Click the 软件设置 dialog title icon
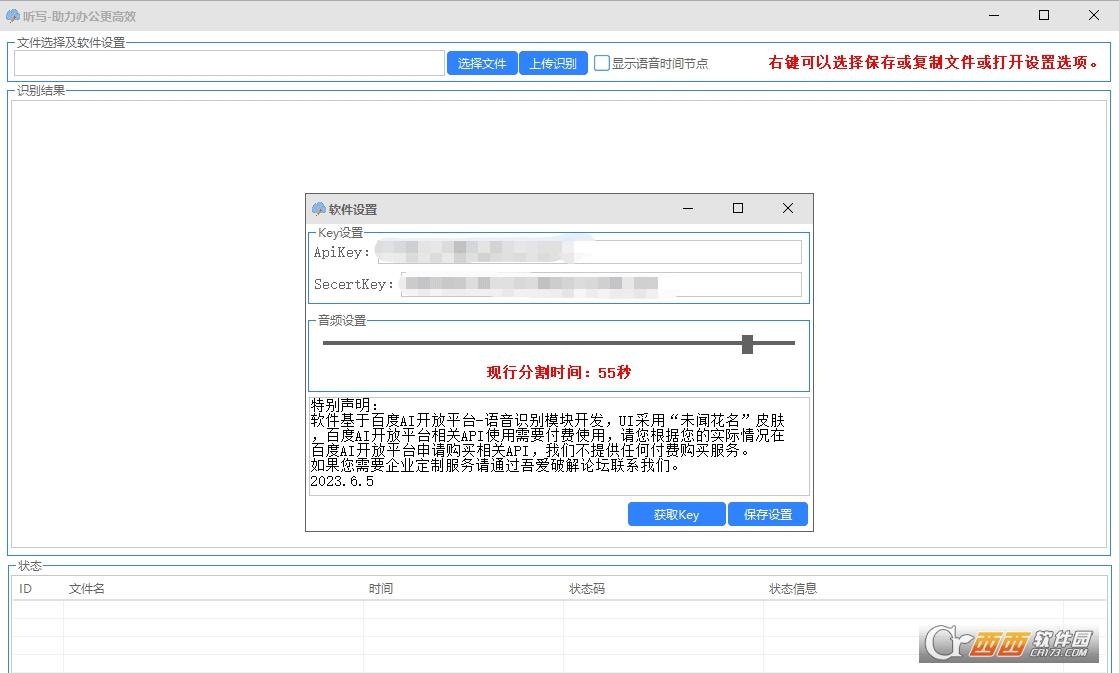Screen dimensions: 1119x673 click(319, 208)
